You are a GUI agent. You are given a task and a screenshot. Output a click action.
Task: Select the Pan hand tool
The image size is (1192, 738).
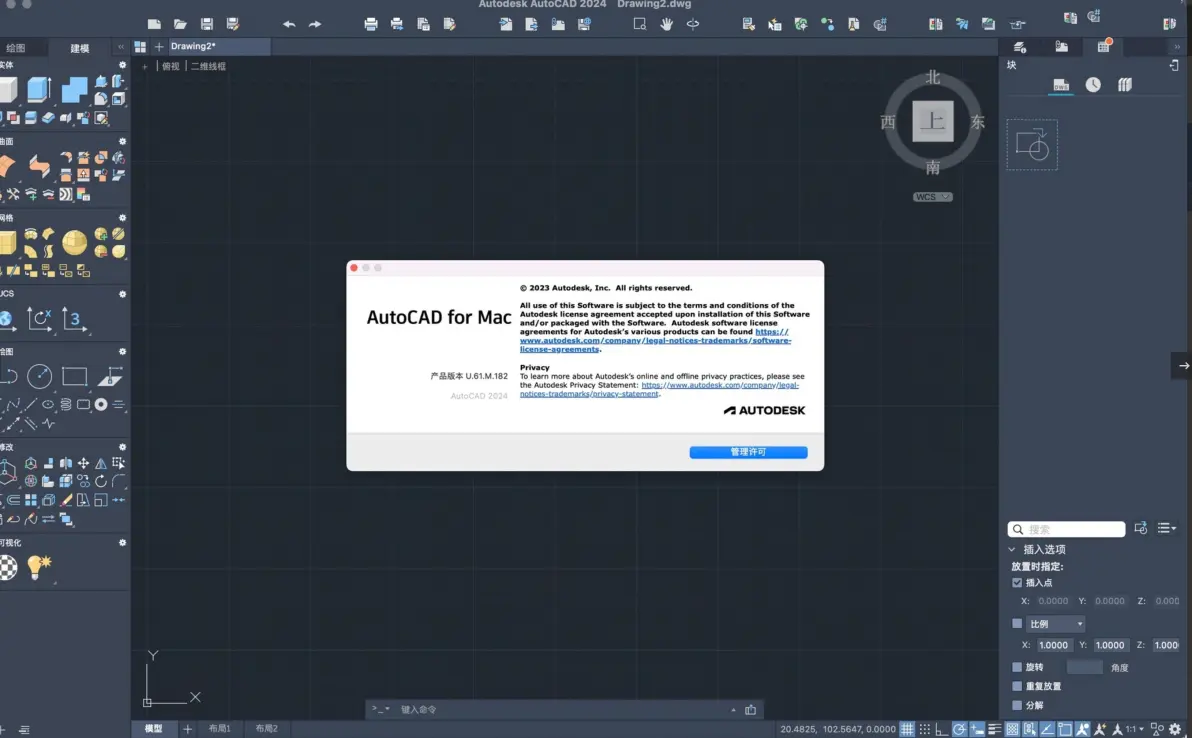coord(667,24)
